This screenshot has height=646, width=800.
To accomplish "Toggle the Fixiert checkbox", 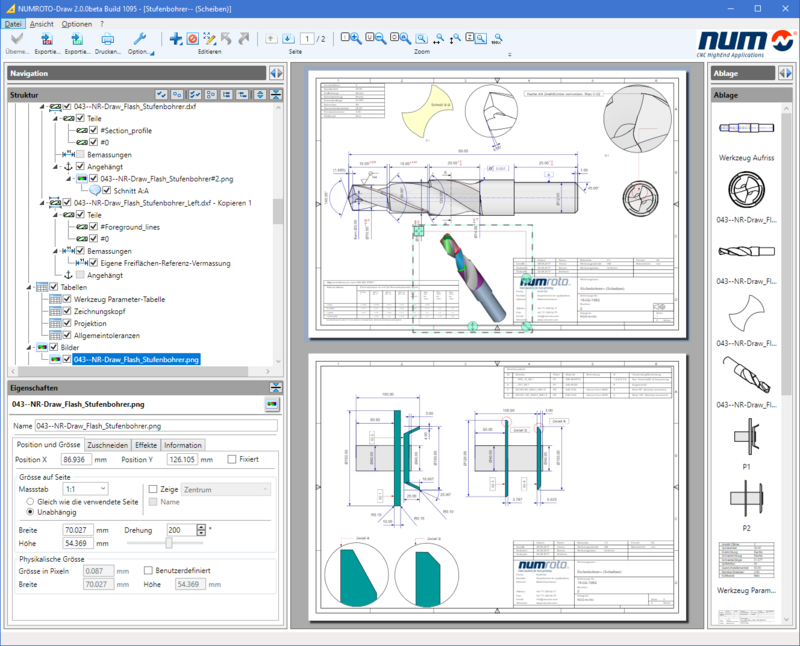I will (x=231, y=460).
